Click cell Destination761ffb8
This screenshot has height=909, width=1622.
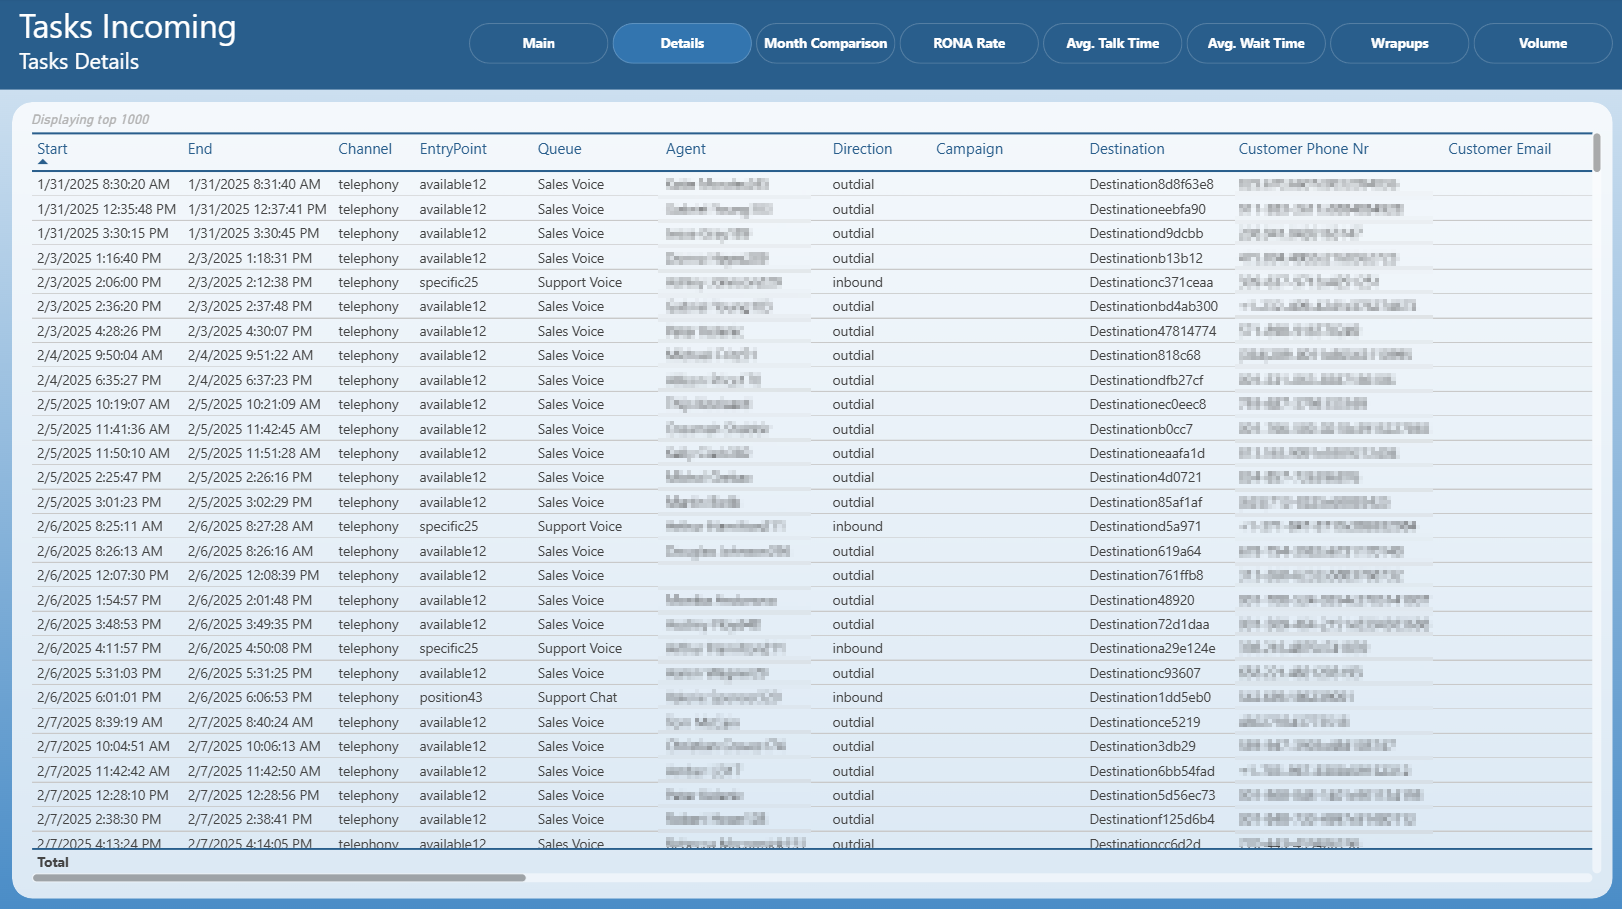(x=1146, y=576)
